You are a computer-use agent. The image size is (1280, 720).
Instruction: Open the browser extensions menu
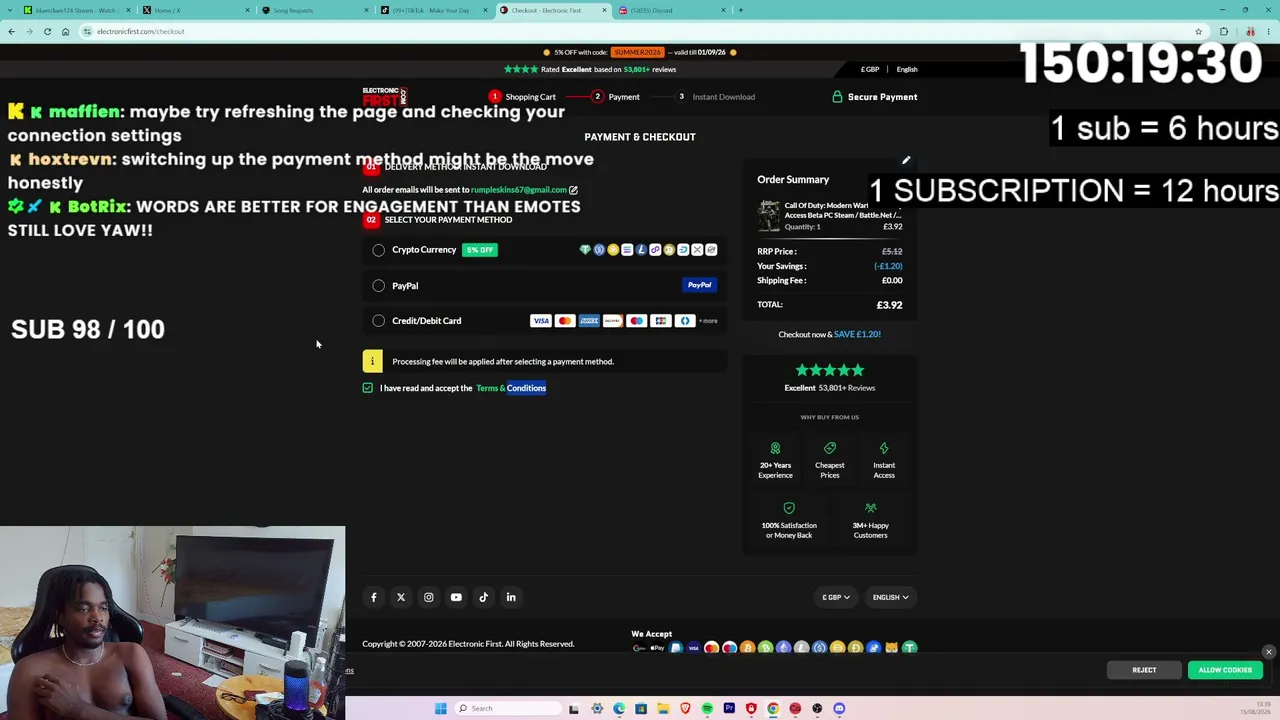click(1224, 31)
